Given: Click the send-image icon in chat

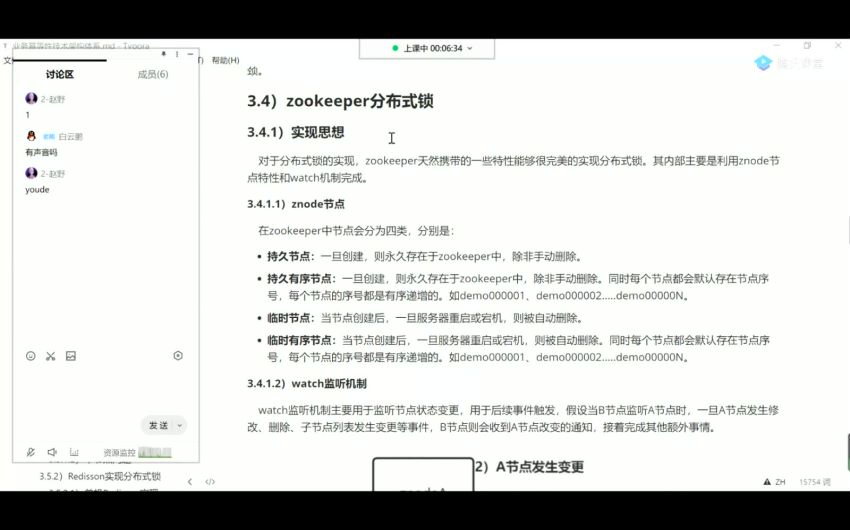Looking at the screenshot, I should point(70,356).
